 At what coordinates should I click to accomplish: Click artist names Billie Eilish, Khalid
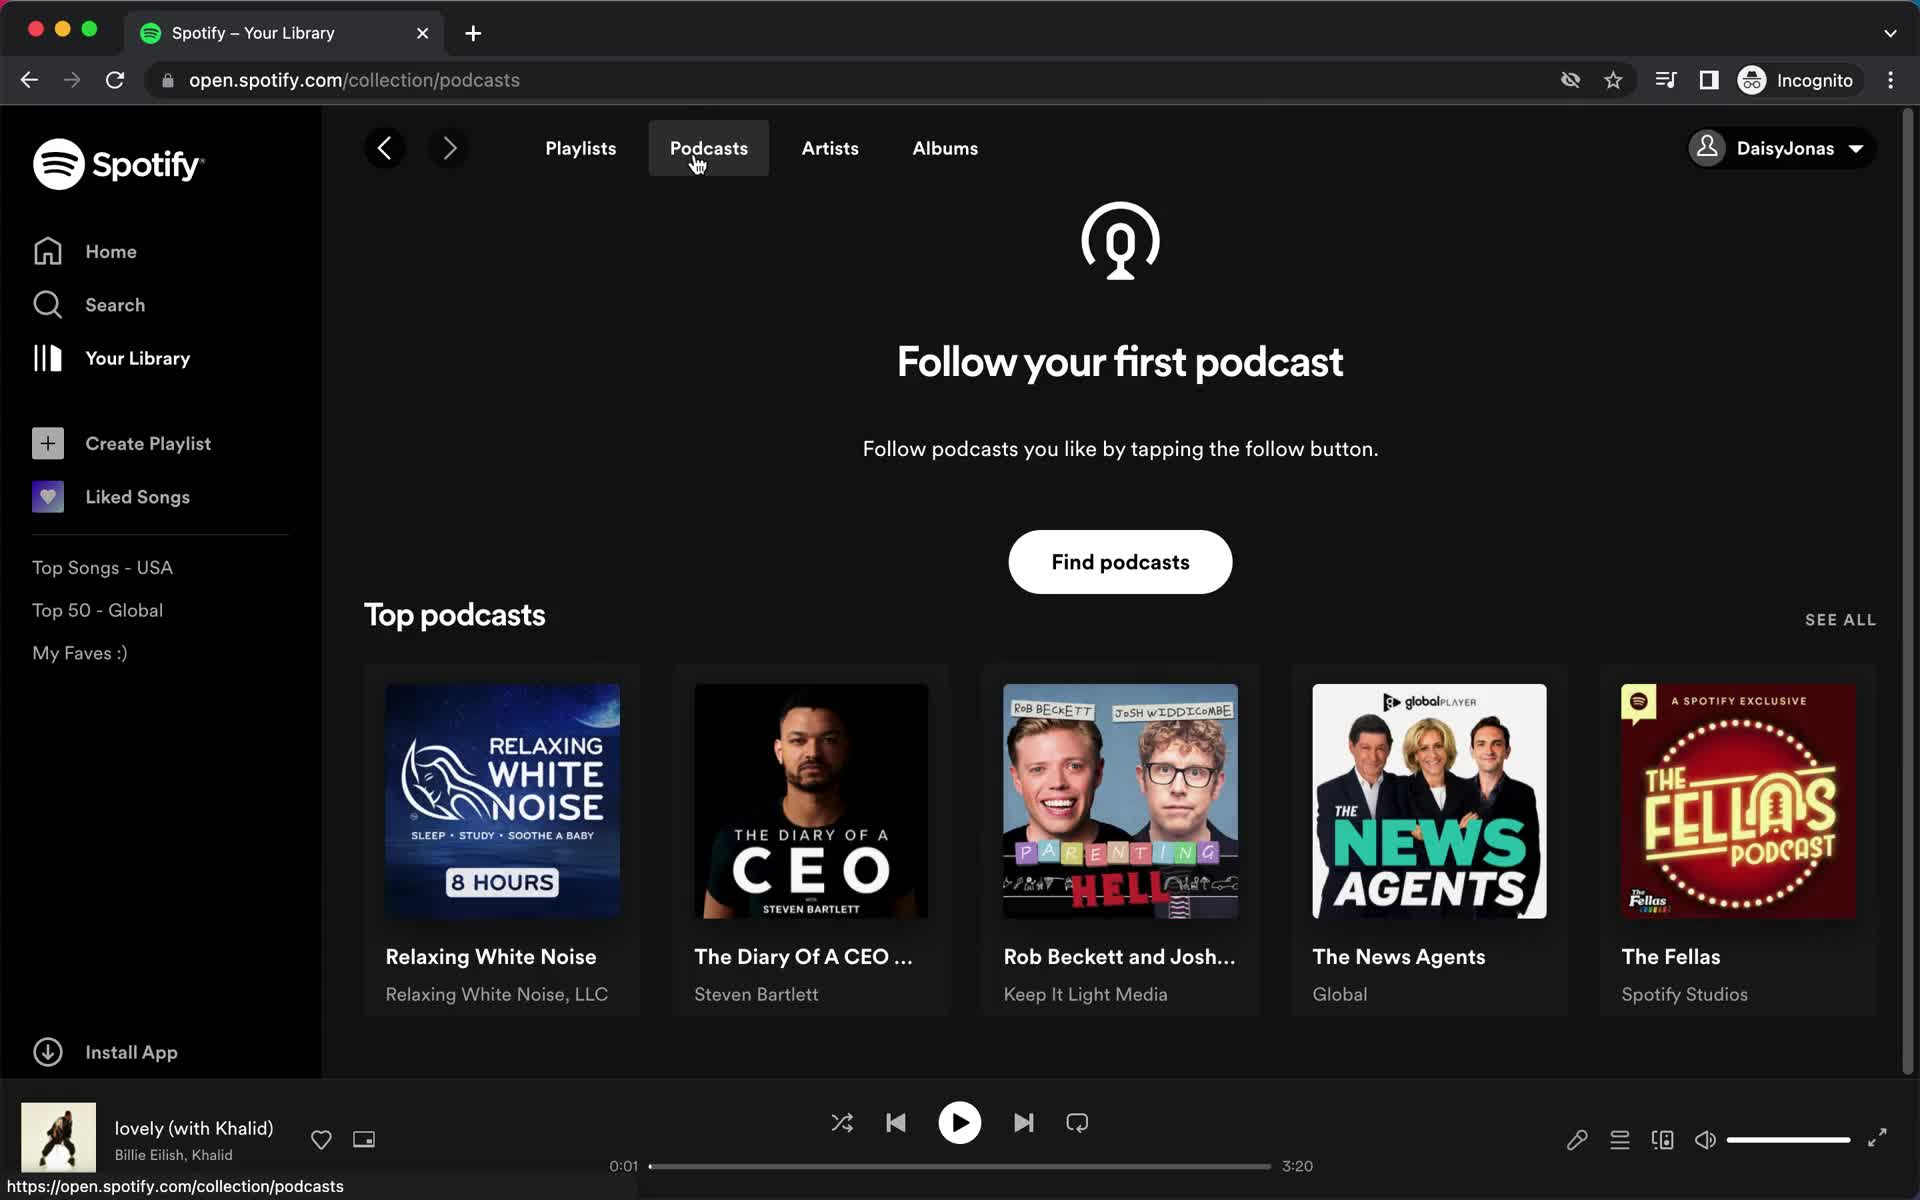point(173,1155)
